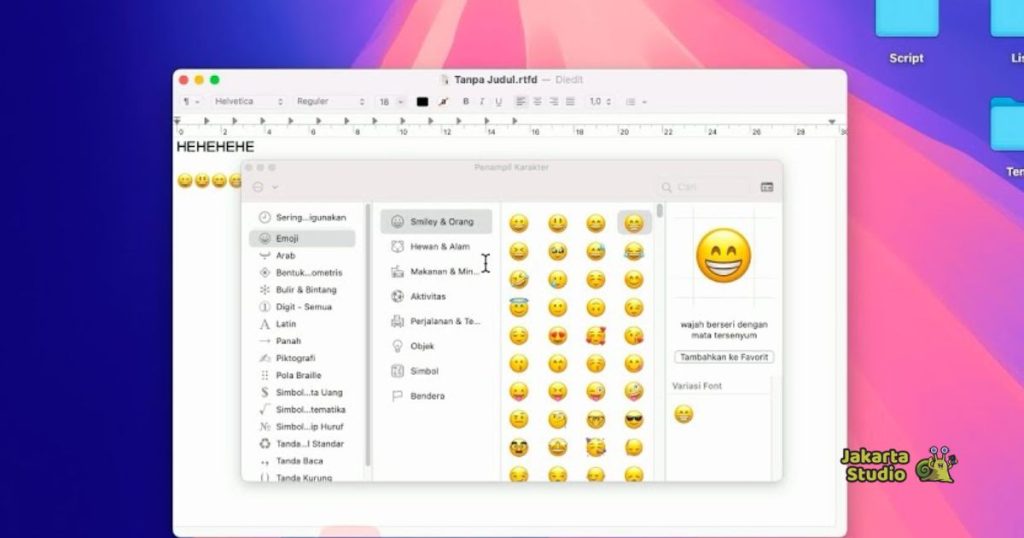The width and height of the screenshot is (1024, 538).
Task: Choose the angel halo emoji
Action: click(518, 308)
